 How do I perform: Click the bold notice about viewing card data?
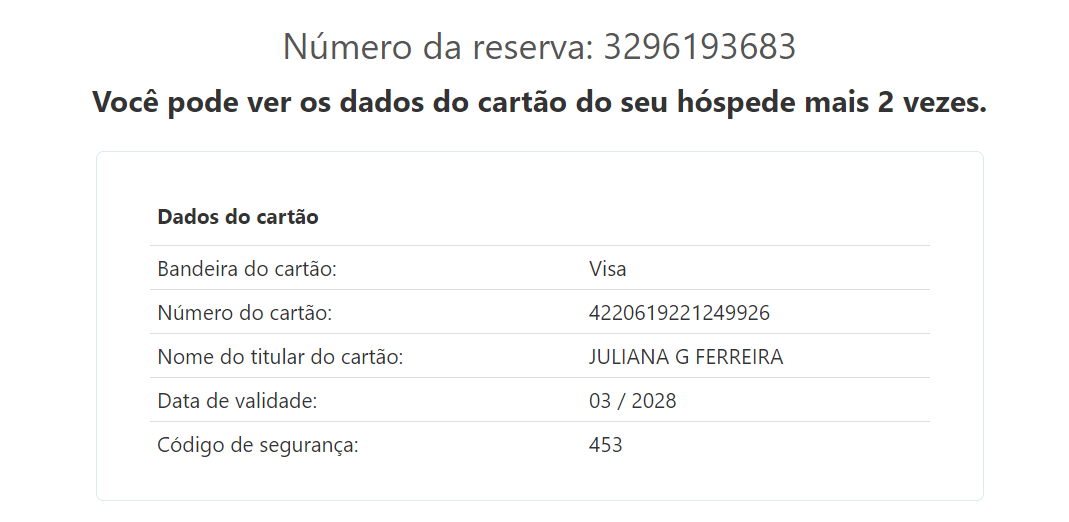coord(538,102)
